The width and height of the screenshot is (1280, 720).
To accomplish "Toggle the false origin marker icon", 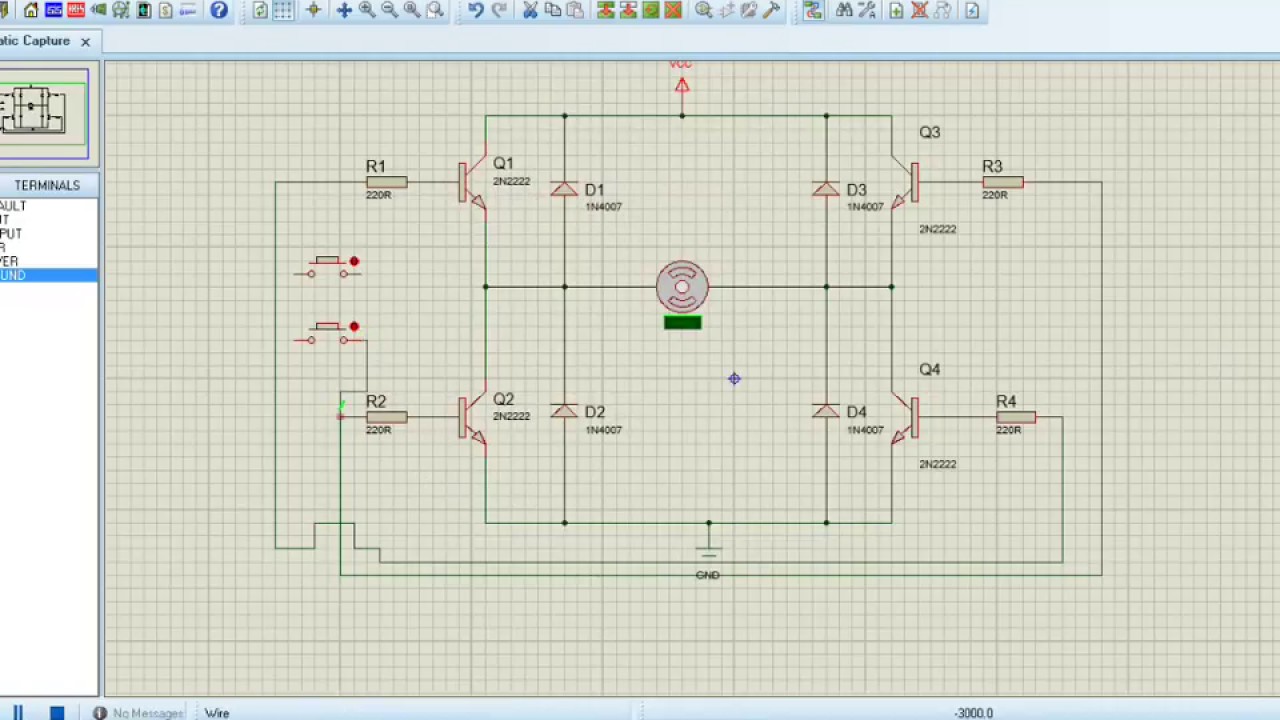I will click(x=313, y=10).
